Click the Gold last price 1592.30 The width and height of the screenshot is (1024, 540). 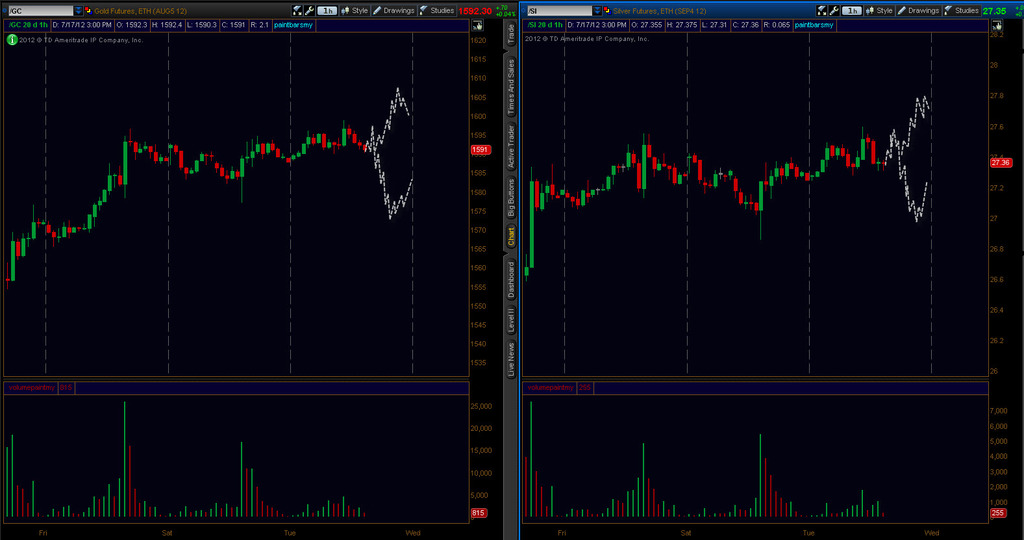[475, 11]
